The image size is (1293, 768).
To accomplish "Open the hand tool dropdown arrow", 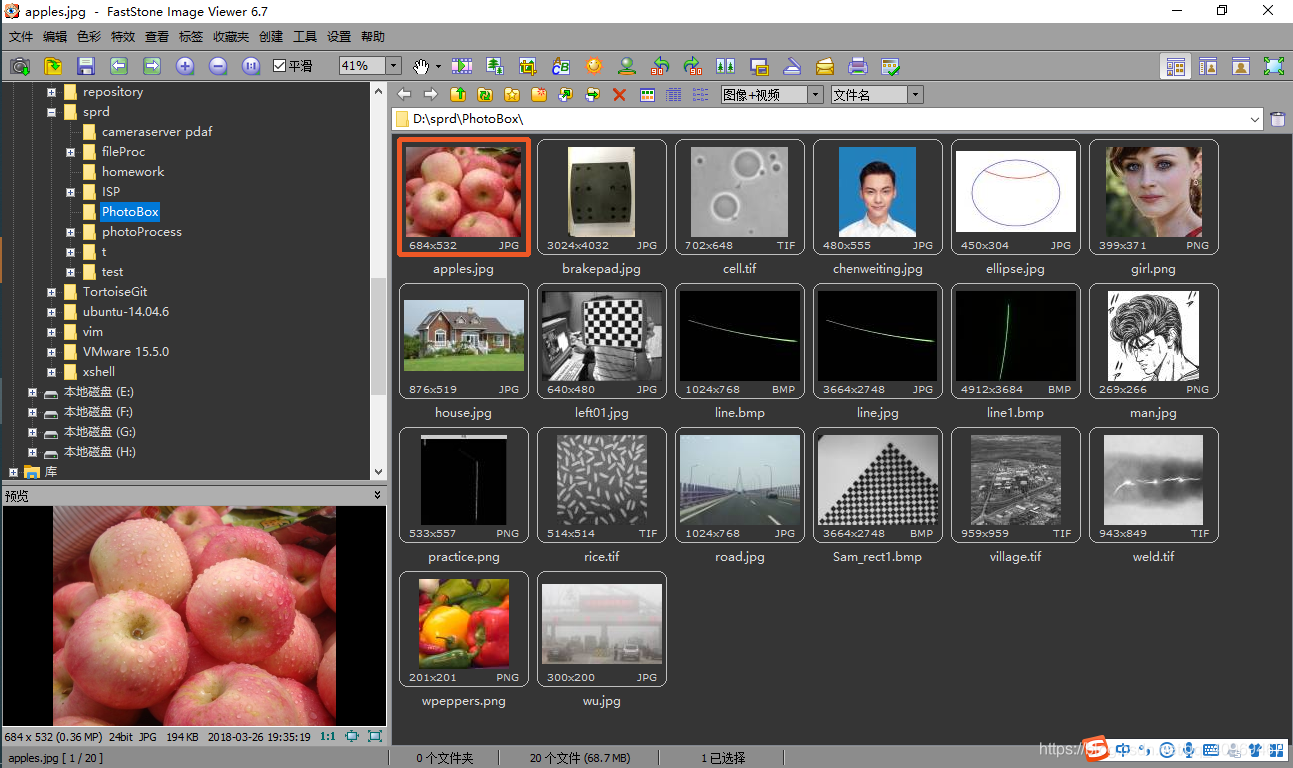I will point(438,66).
